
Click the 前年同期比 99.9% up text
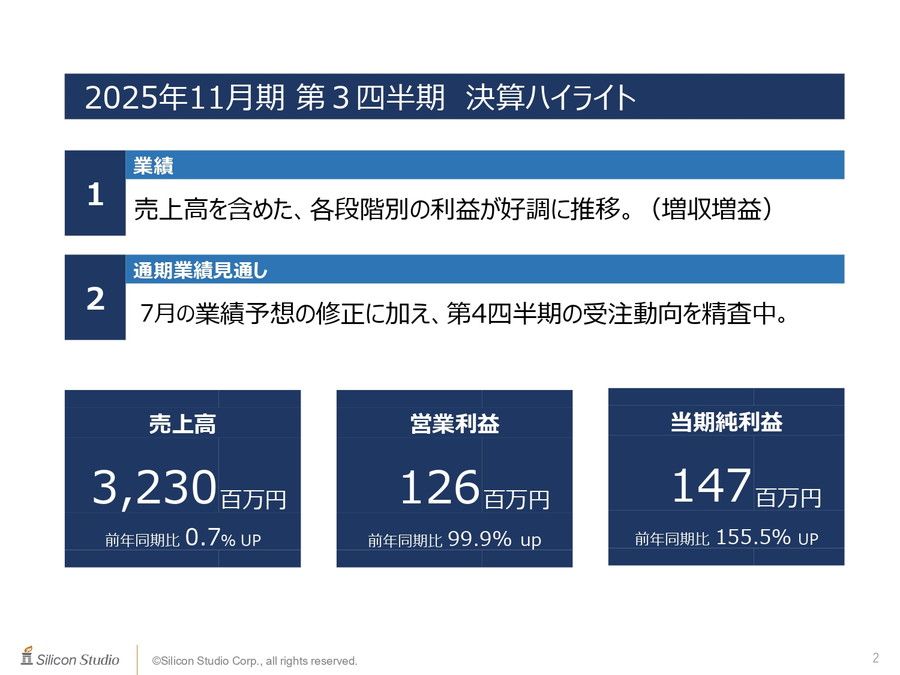click(454, 540)
